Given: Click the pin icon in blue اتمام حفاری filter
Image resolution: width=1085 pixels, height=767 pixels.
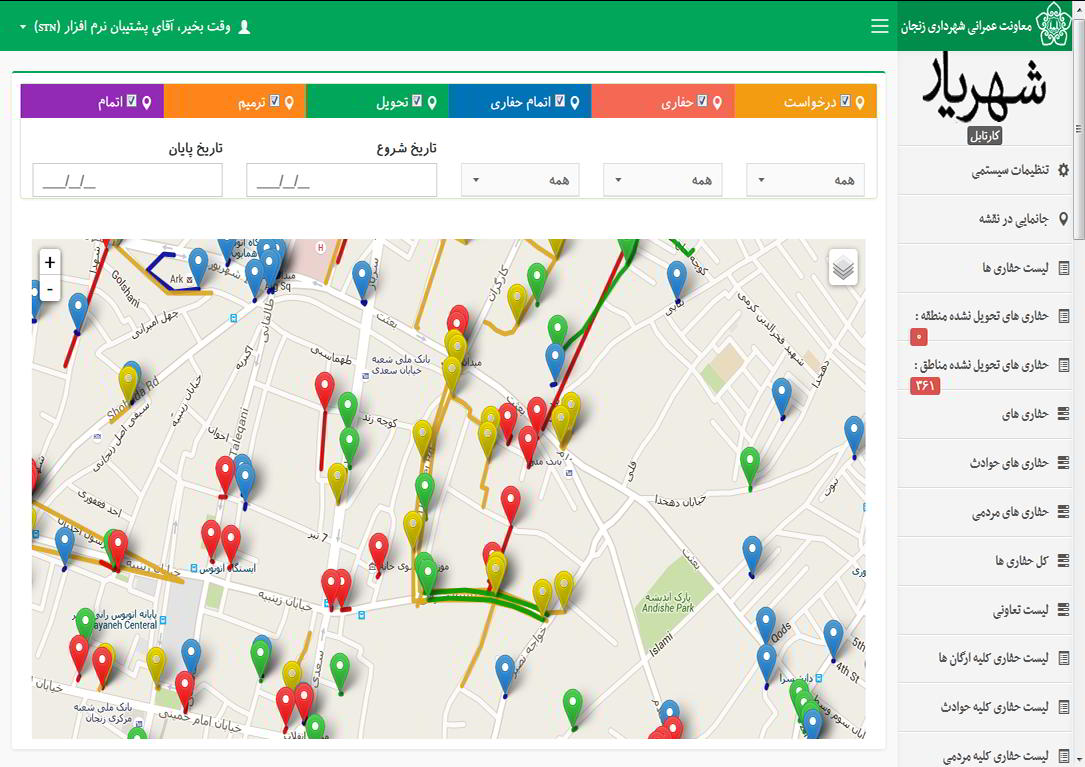Looking at the screenshot, I should pyautogui.click(x=574, y=102).
